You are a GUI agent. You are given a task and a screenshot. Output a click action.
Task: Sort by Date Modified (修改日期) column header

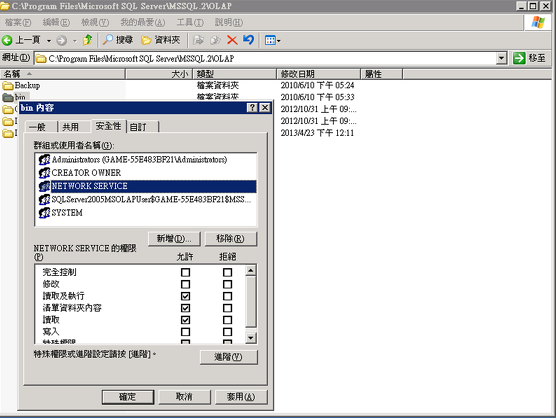click(318, 74)
